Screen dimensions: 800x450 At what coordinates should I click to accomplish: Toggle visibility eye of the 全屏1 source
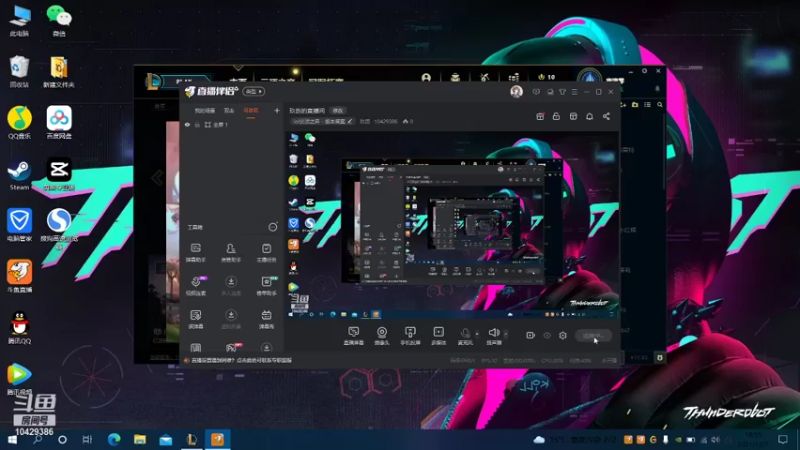187,124
